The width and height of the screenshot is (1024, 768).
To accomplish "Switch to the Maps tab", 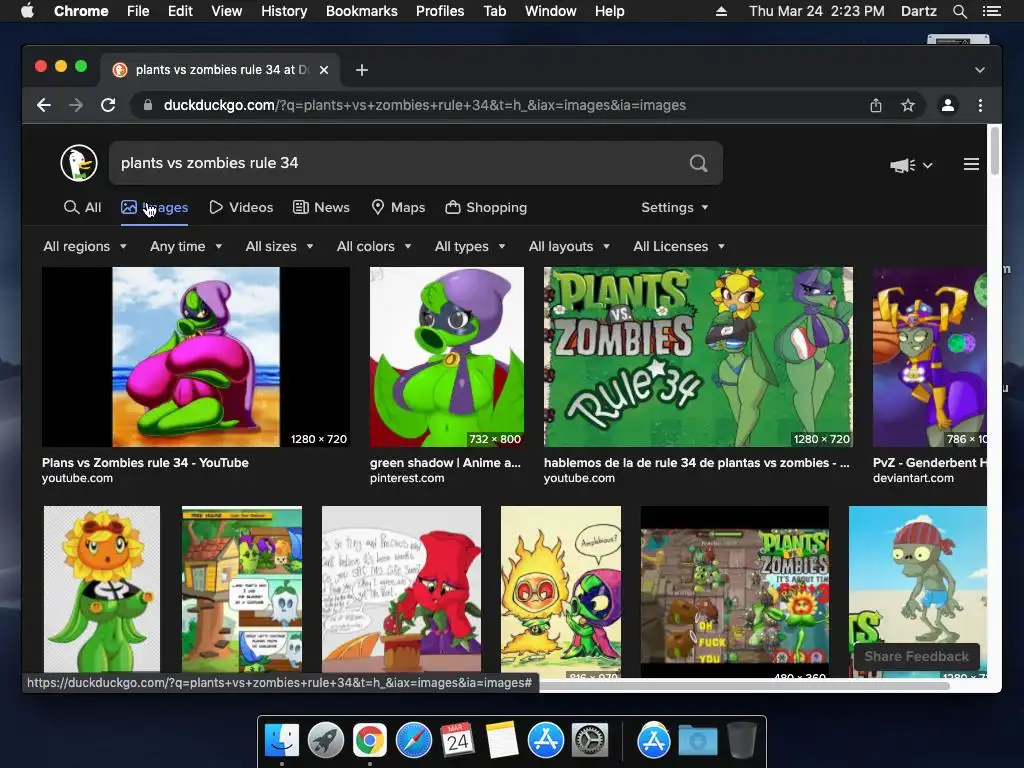I will point(398,208).
